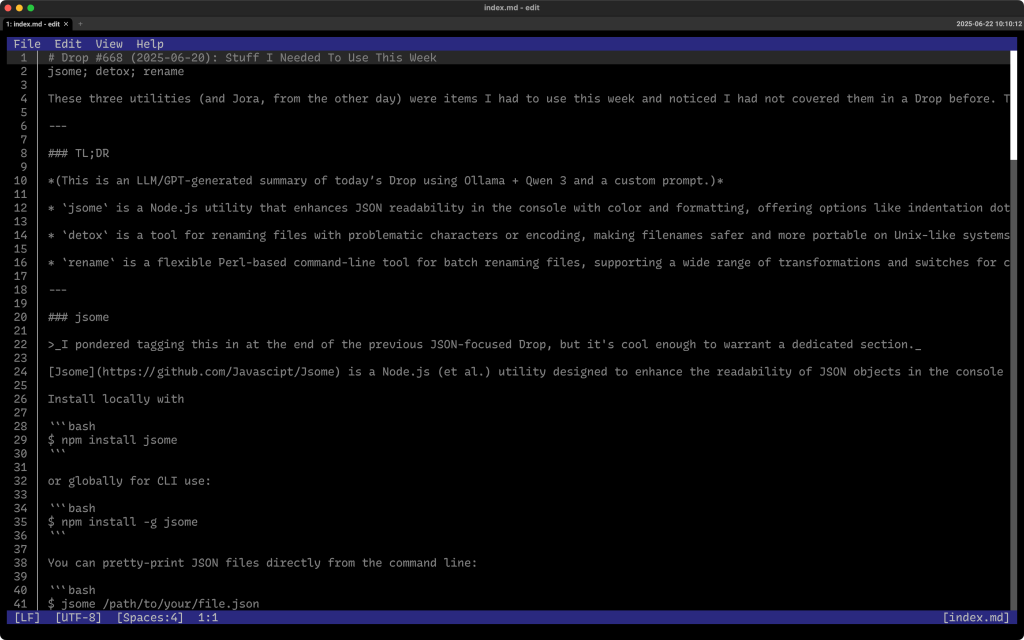Add a new terminal tab with plus icon
The width and height of the screenshot is (1024, 640).
[x=80, y=23]
